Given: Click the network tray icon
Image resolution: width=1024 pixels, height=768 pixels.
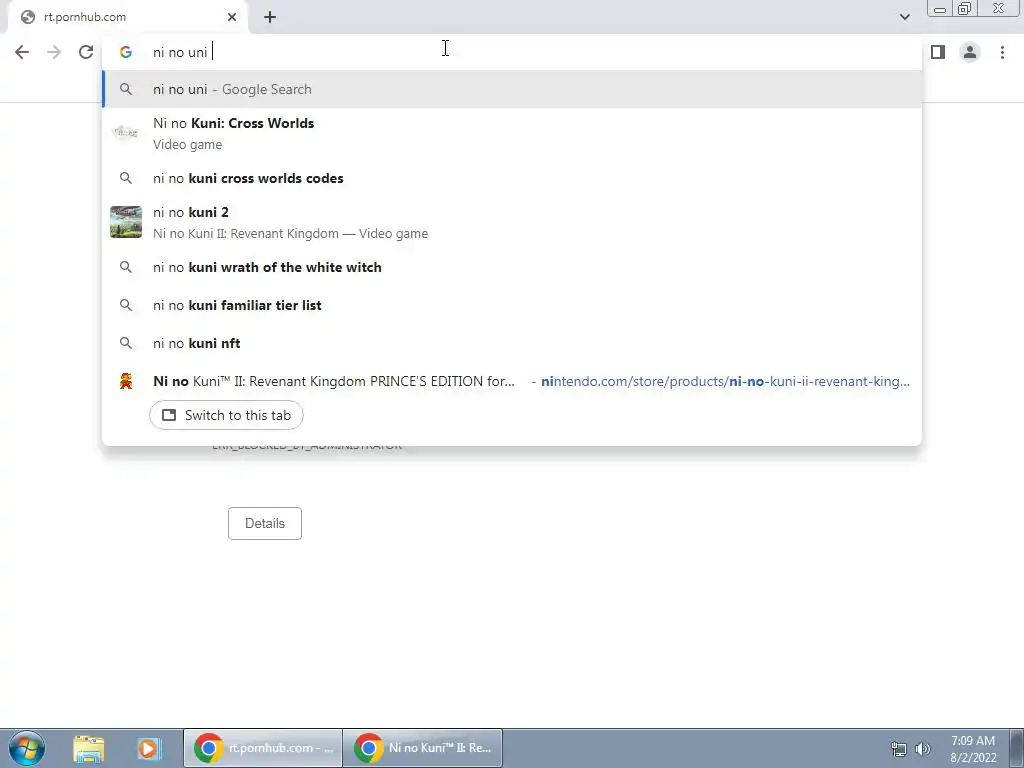Looking at the screenshot, I should click(x=899, y=749).
